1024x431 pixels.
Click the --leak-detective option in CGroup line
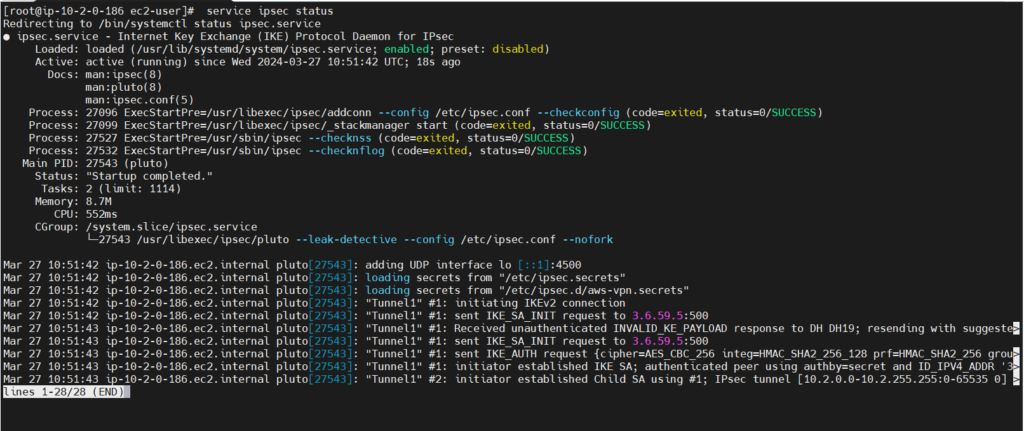coord(346,240)
